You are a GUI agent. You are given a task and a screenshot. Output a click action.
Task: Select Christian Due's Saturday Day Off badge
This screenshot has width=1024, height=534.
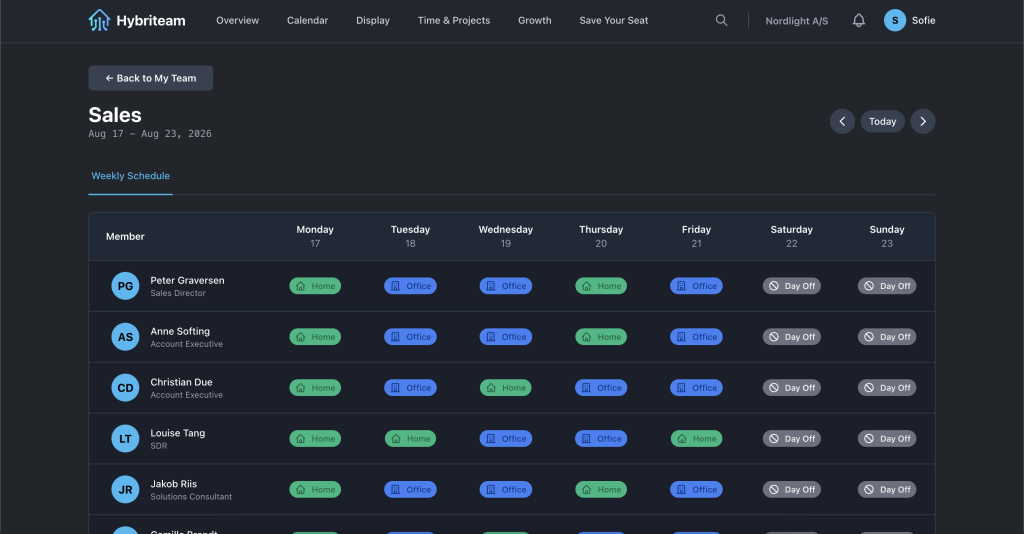click(792, 388)
